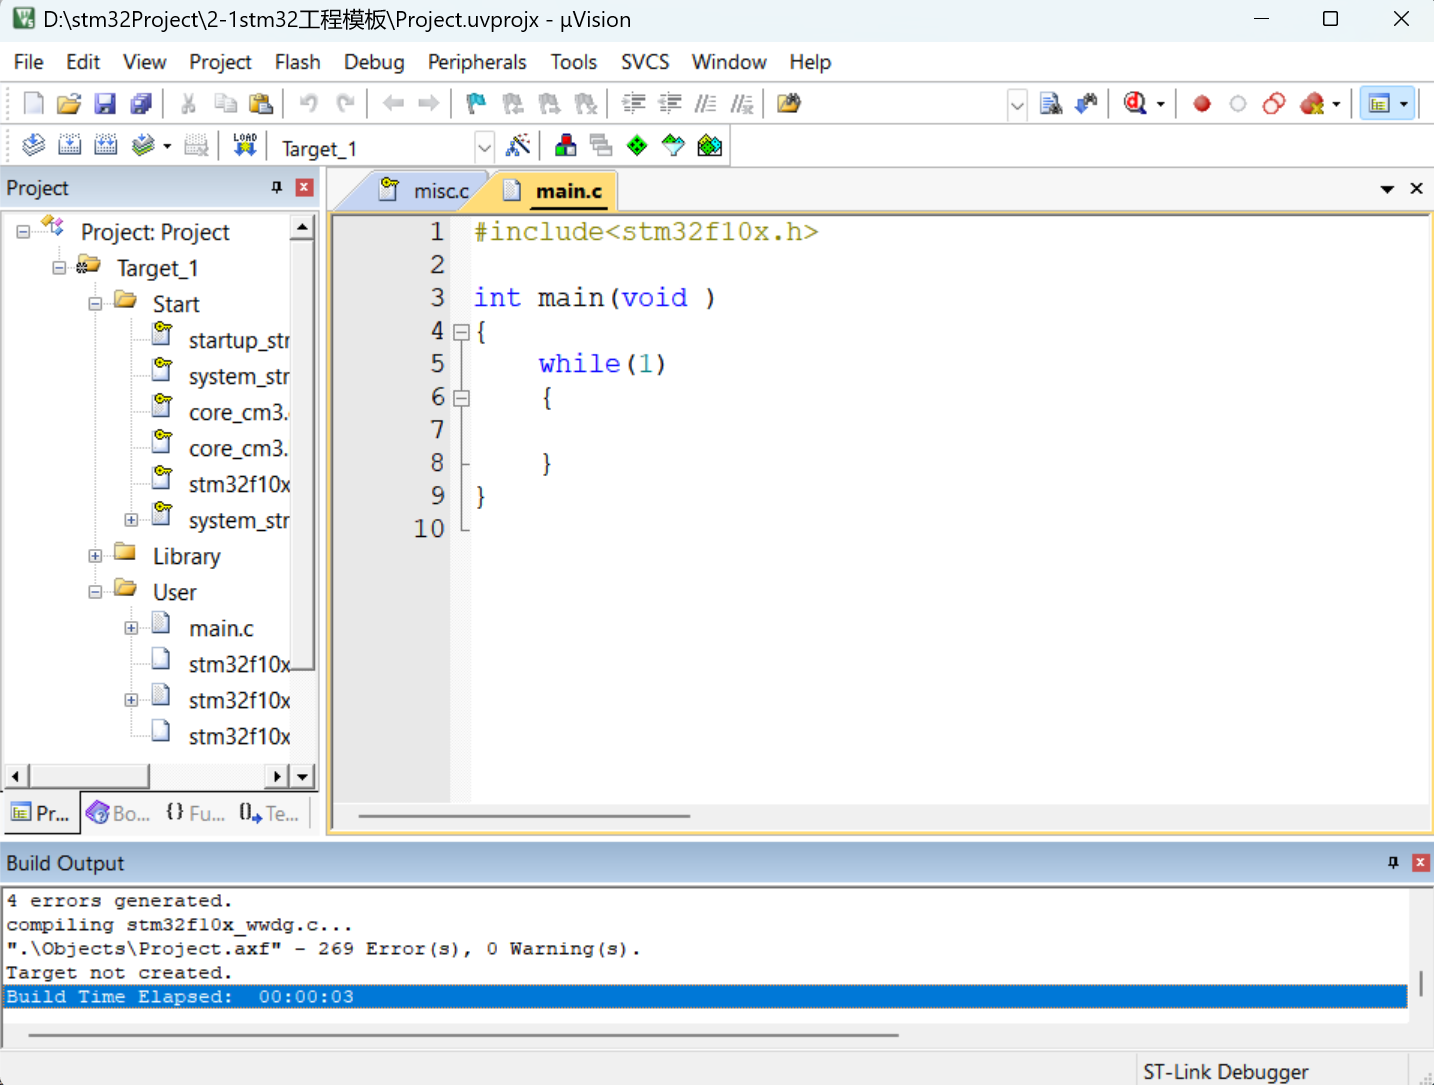
Task: Open the Debug menu
Action: [x=374, y=62]
